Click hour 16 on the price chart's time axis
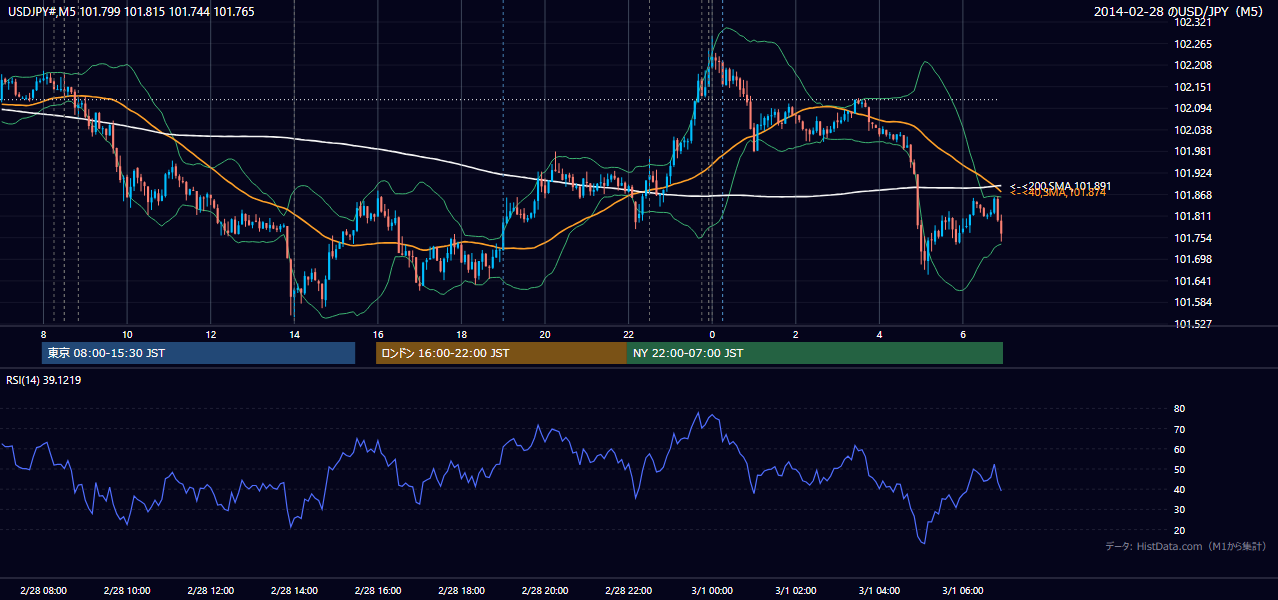Viewport: 1278px width, 600px height. coord(378,333)
